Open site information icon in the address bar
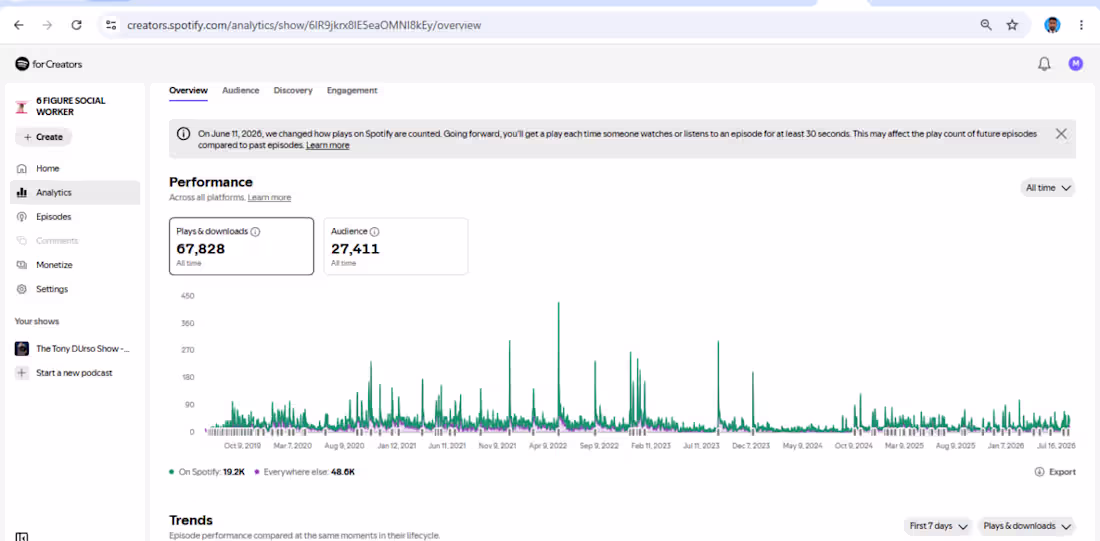 [111, 25]
